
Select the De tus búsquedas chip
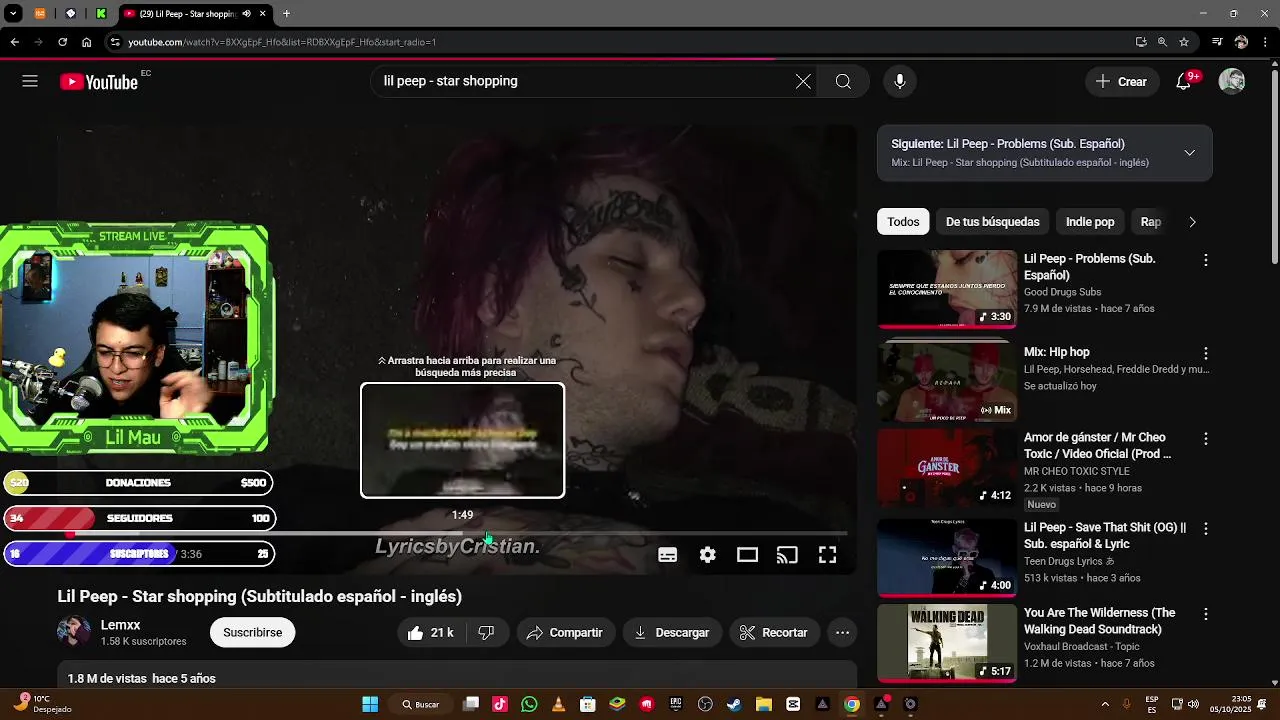coord(992,222)
